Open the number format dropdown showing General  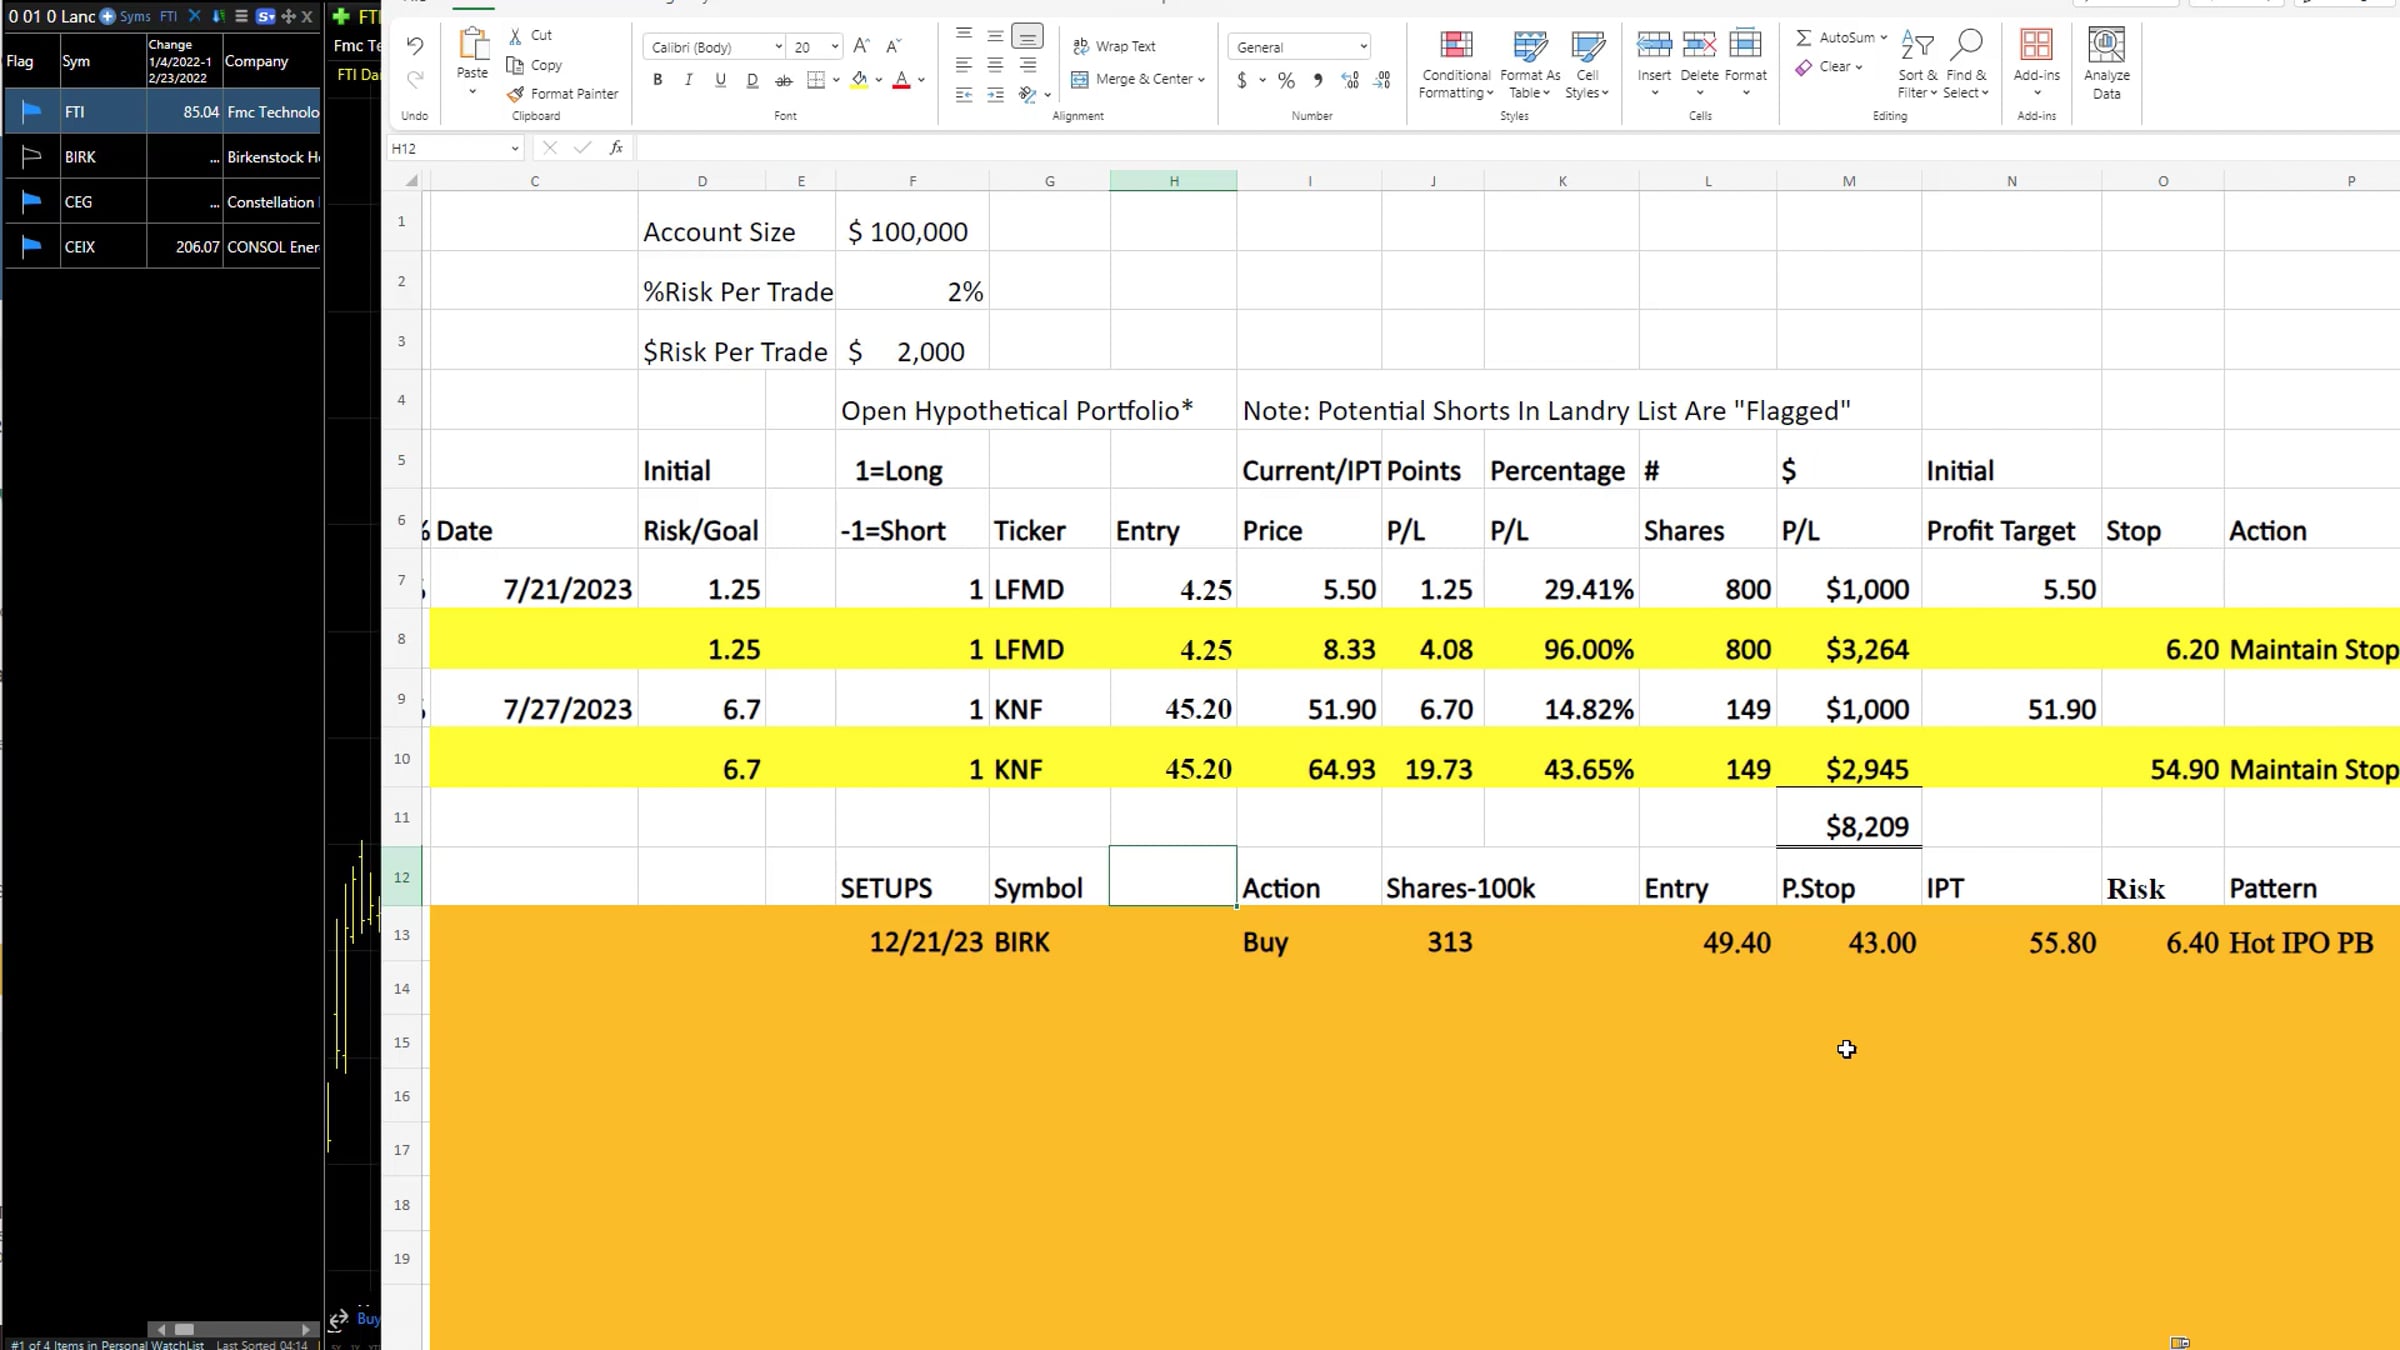coord(1362,47)
